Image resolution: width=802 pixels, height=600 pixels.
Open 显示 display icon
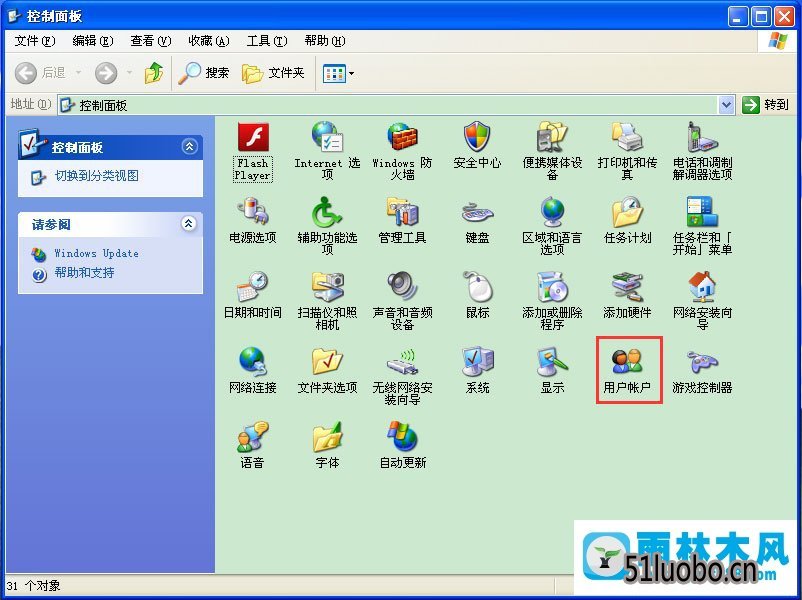click(552, 371)
